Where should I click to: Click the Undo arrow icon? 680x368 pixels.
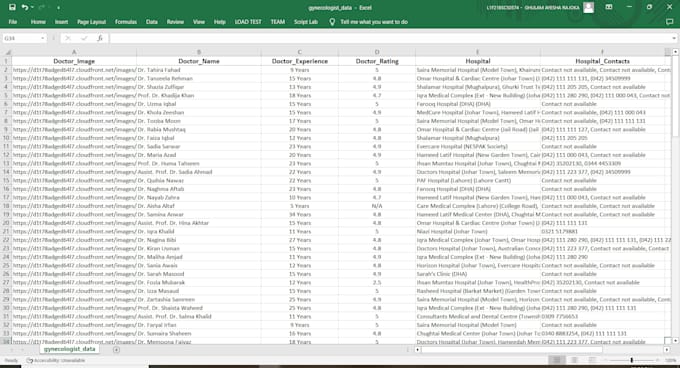[25, 7]
